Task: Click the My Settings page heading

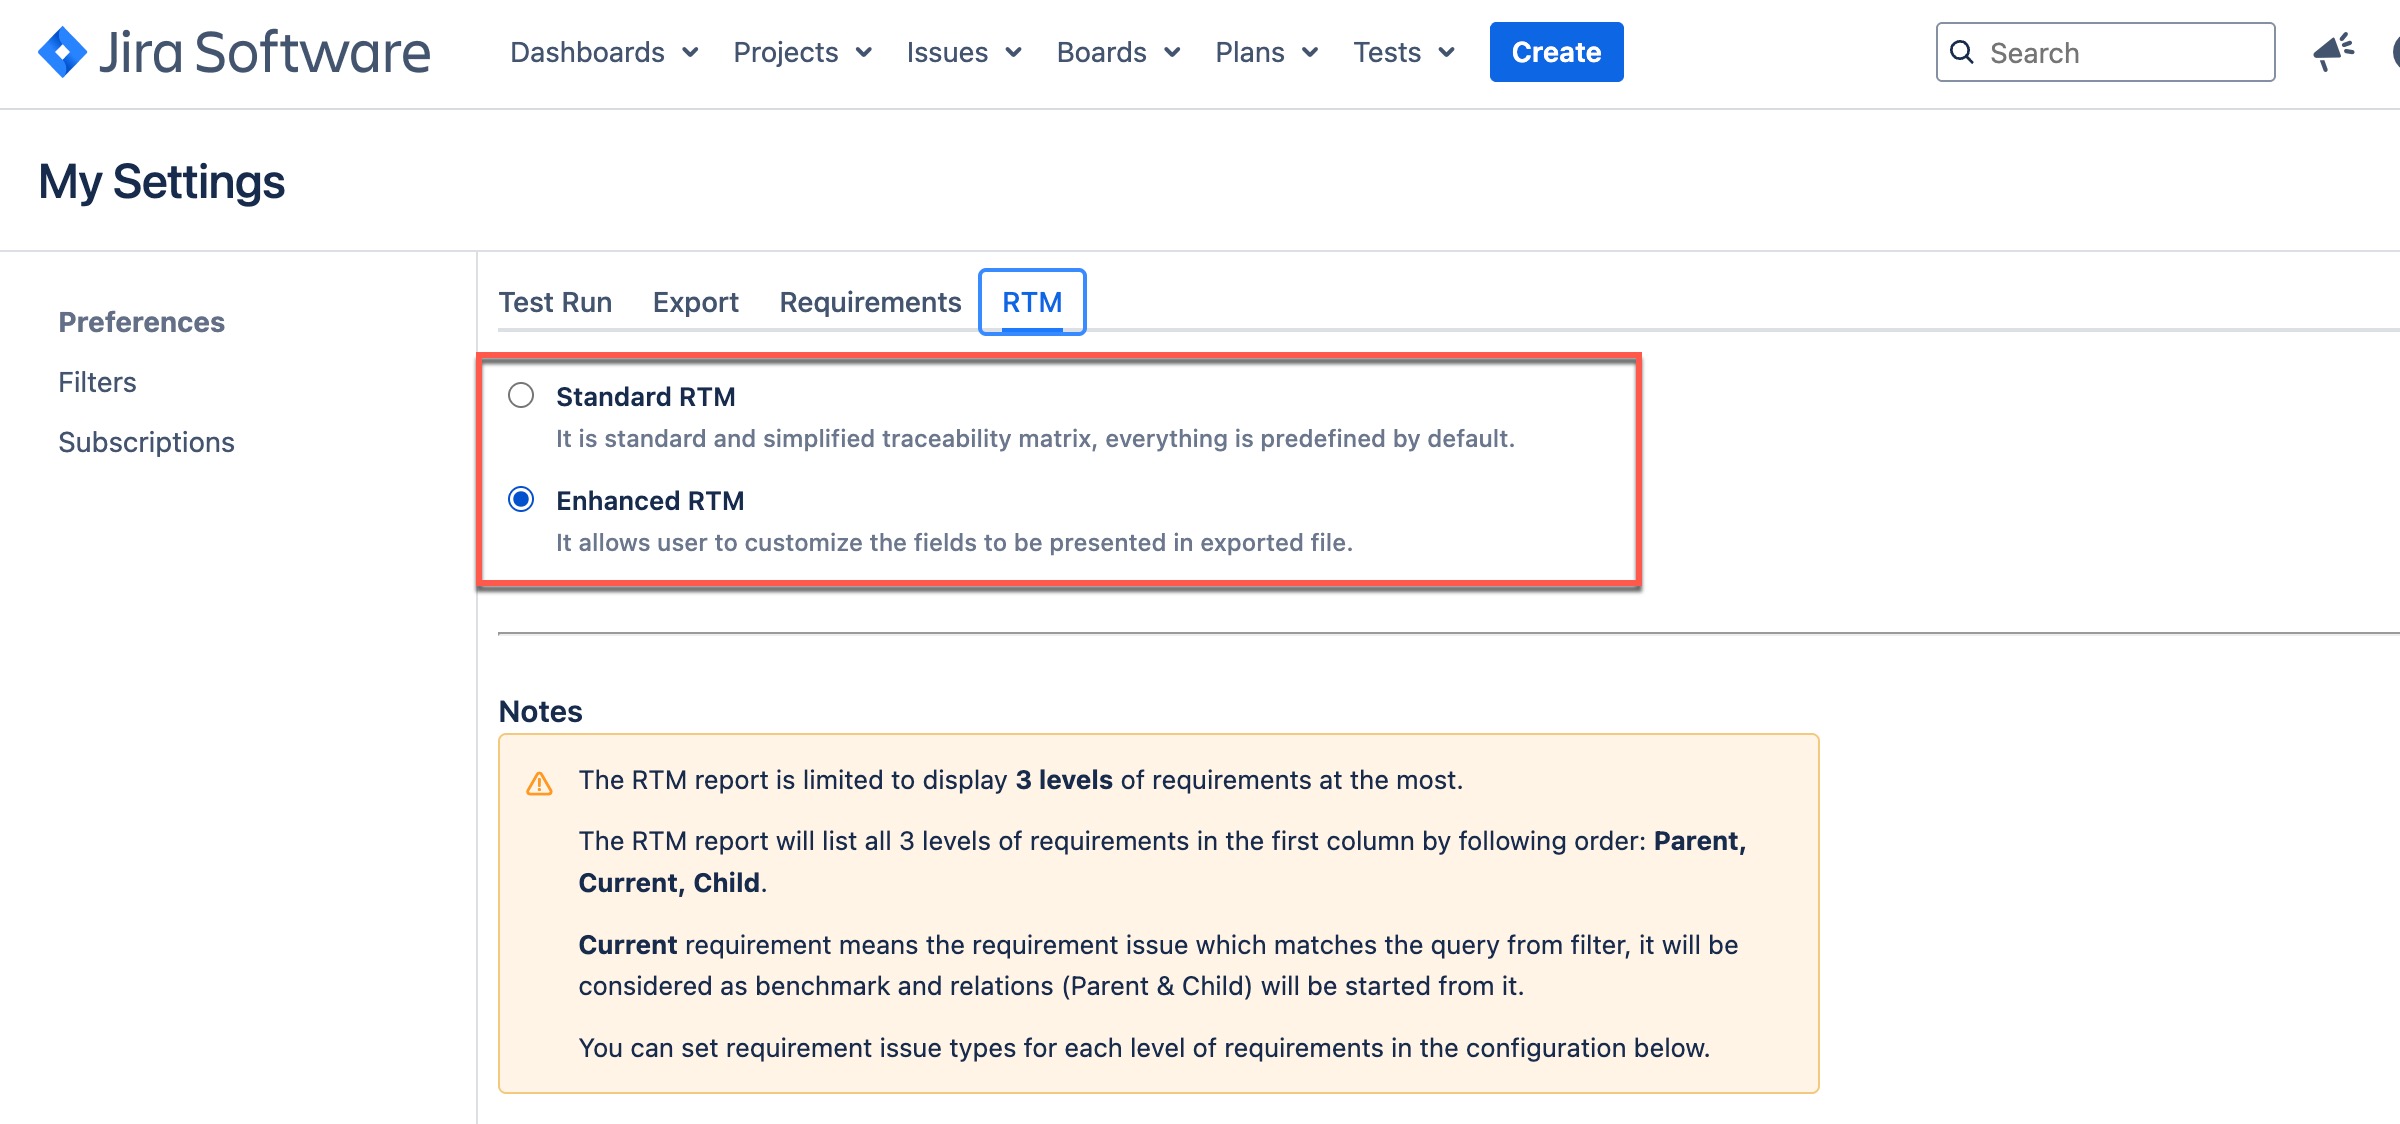Action: [x=162, y=182]
